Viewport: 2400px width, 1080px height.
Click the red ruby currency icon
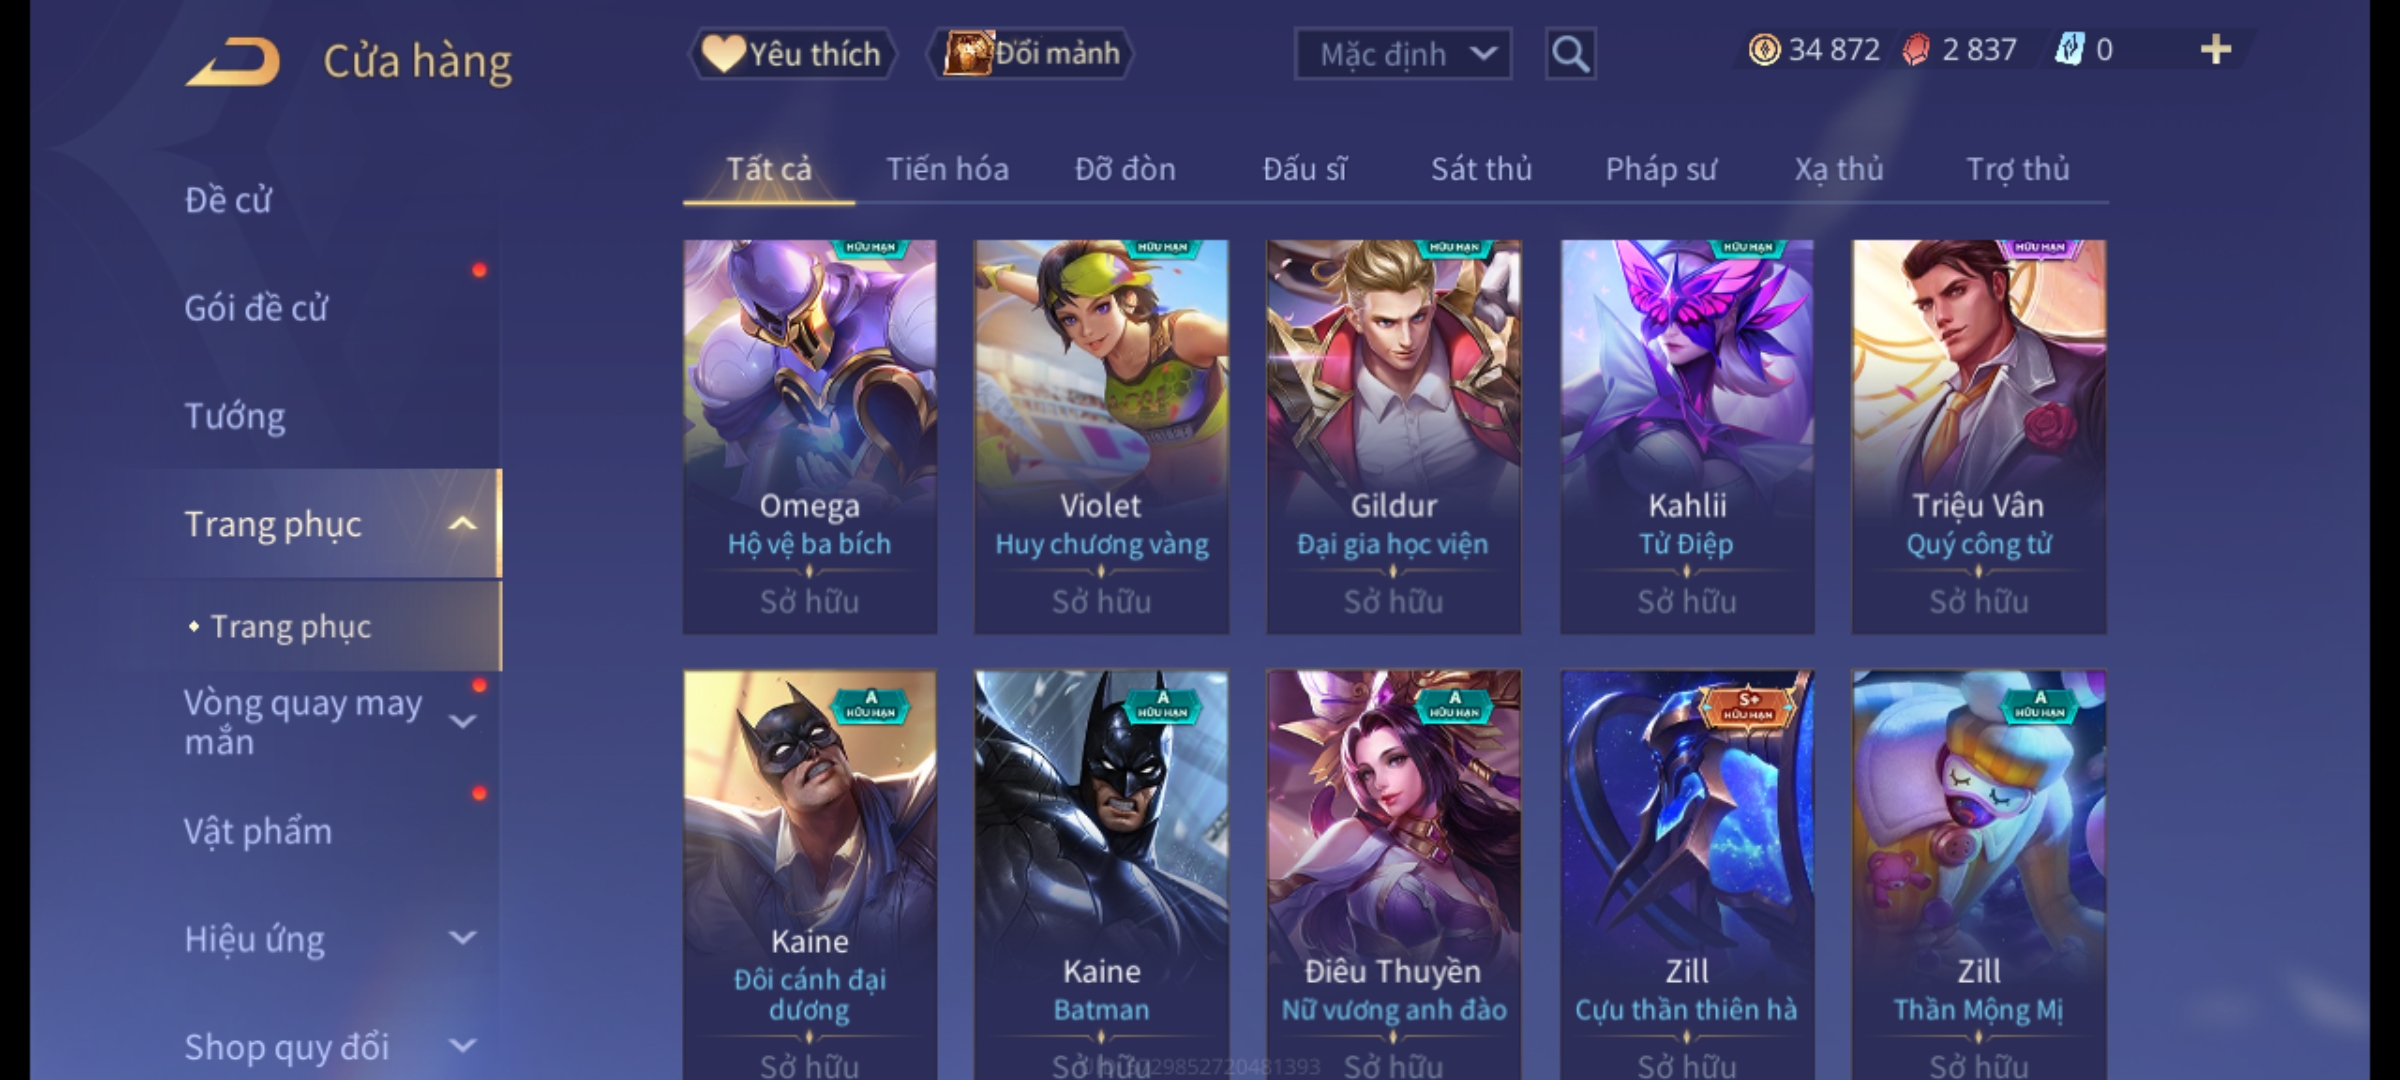[1916, 50]
